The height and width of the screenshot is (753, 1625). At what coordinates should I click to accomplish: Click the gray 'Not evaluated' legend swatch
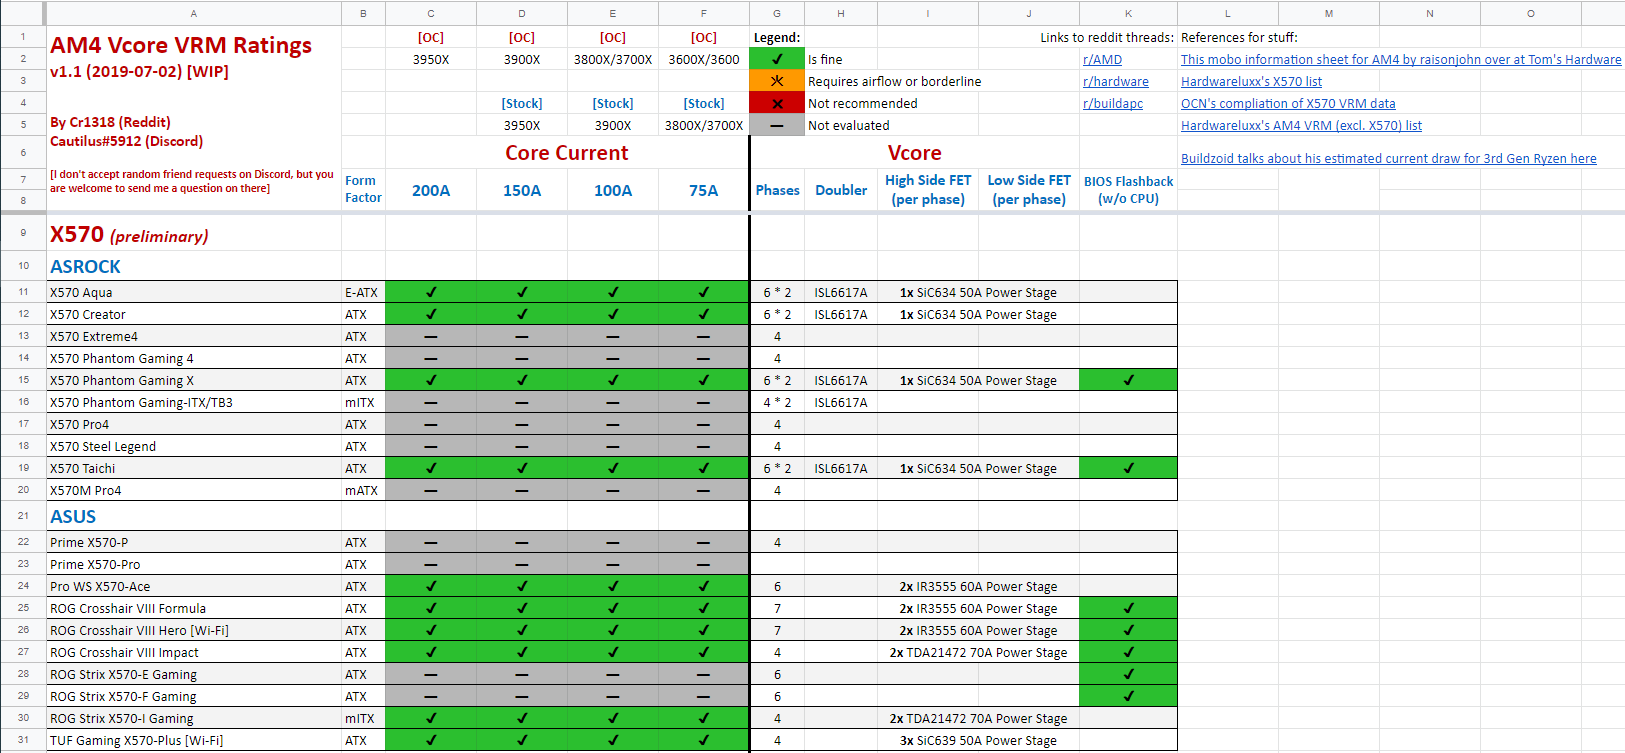(777, 125)
